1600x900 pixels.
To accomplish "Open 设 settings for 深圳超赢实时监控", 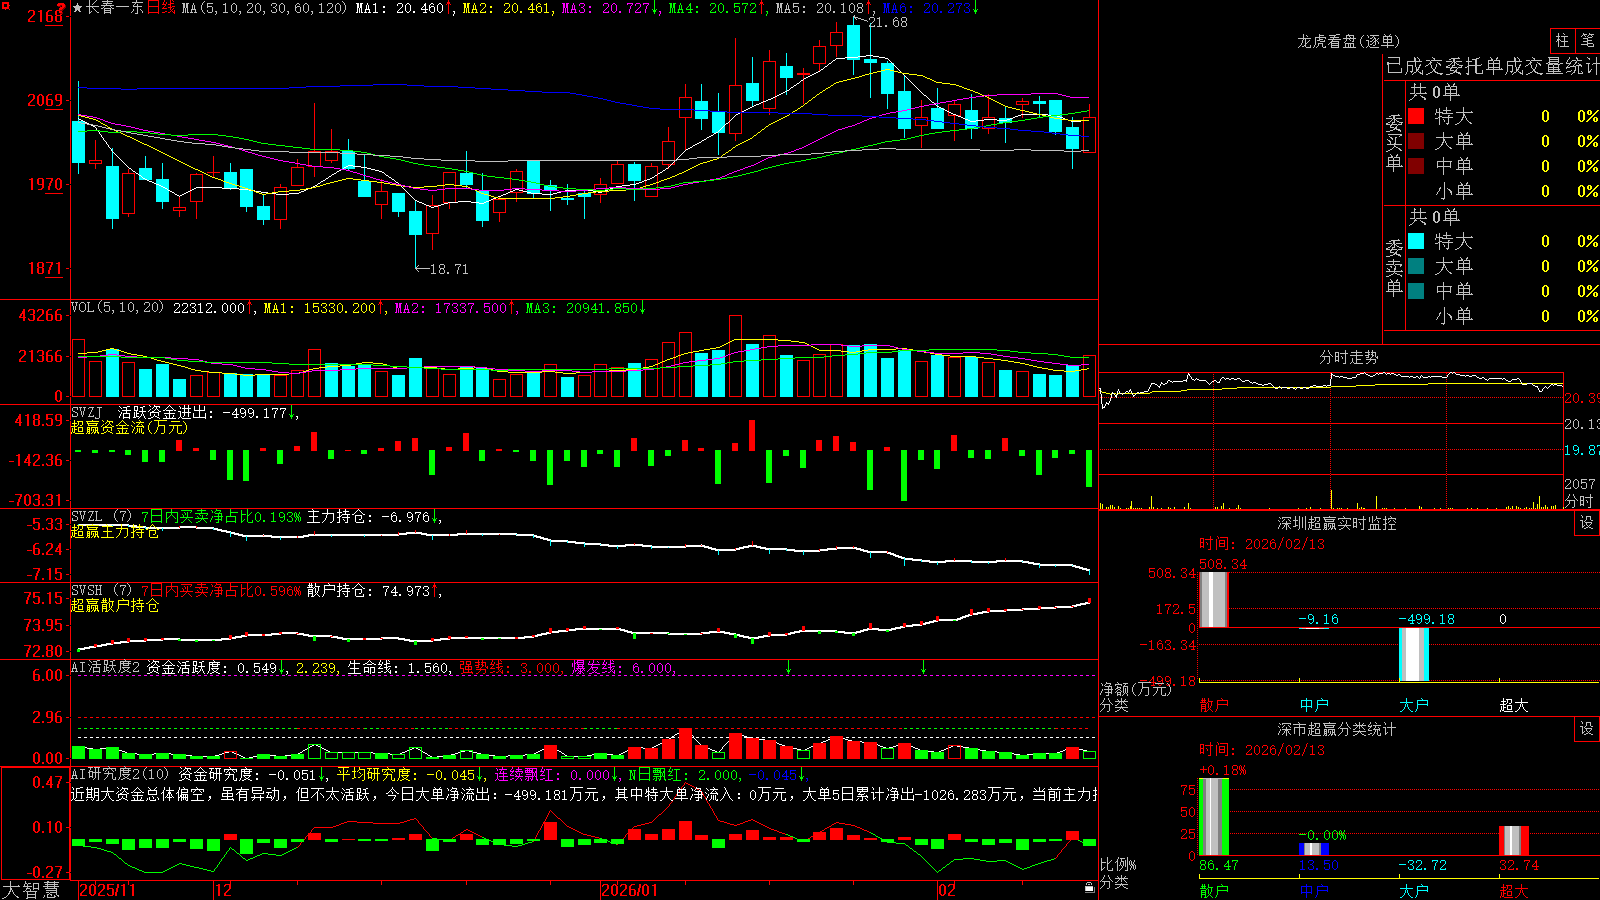I will click(1587, 523).
